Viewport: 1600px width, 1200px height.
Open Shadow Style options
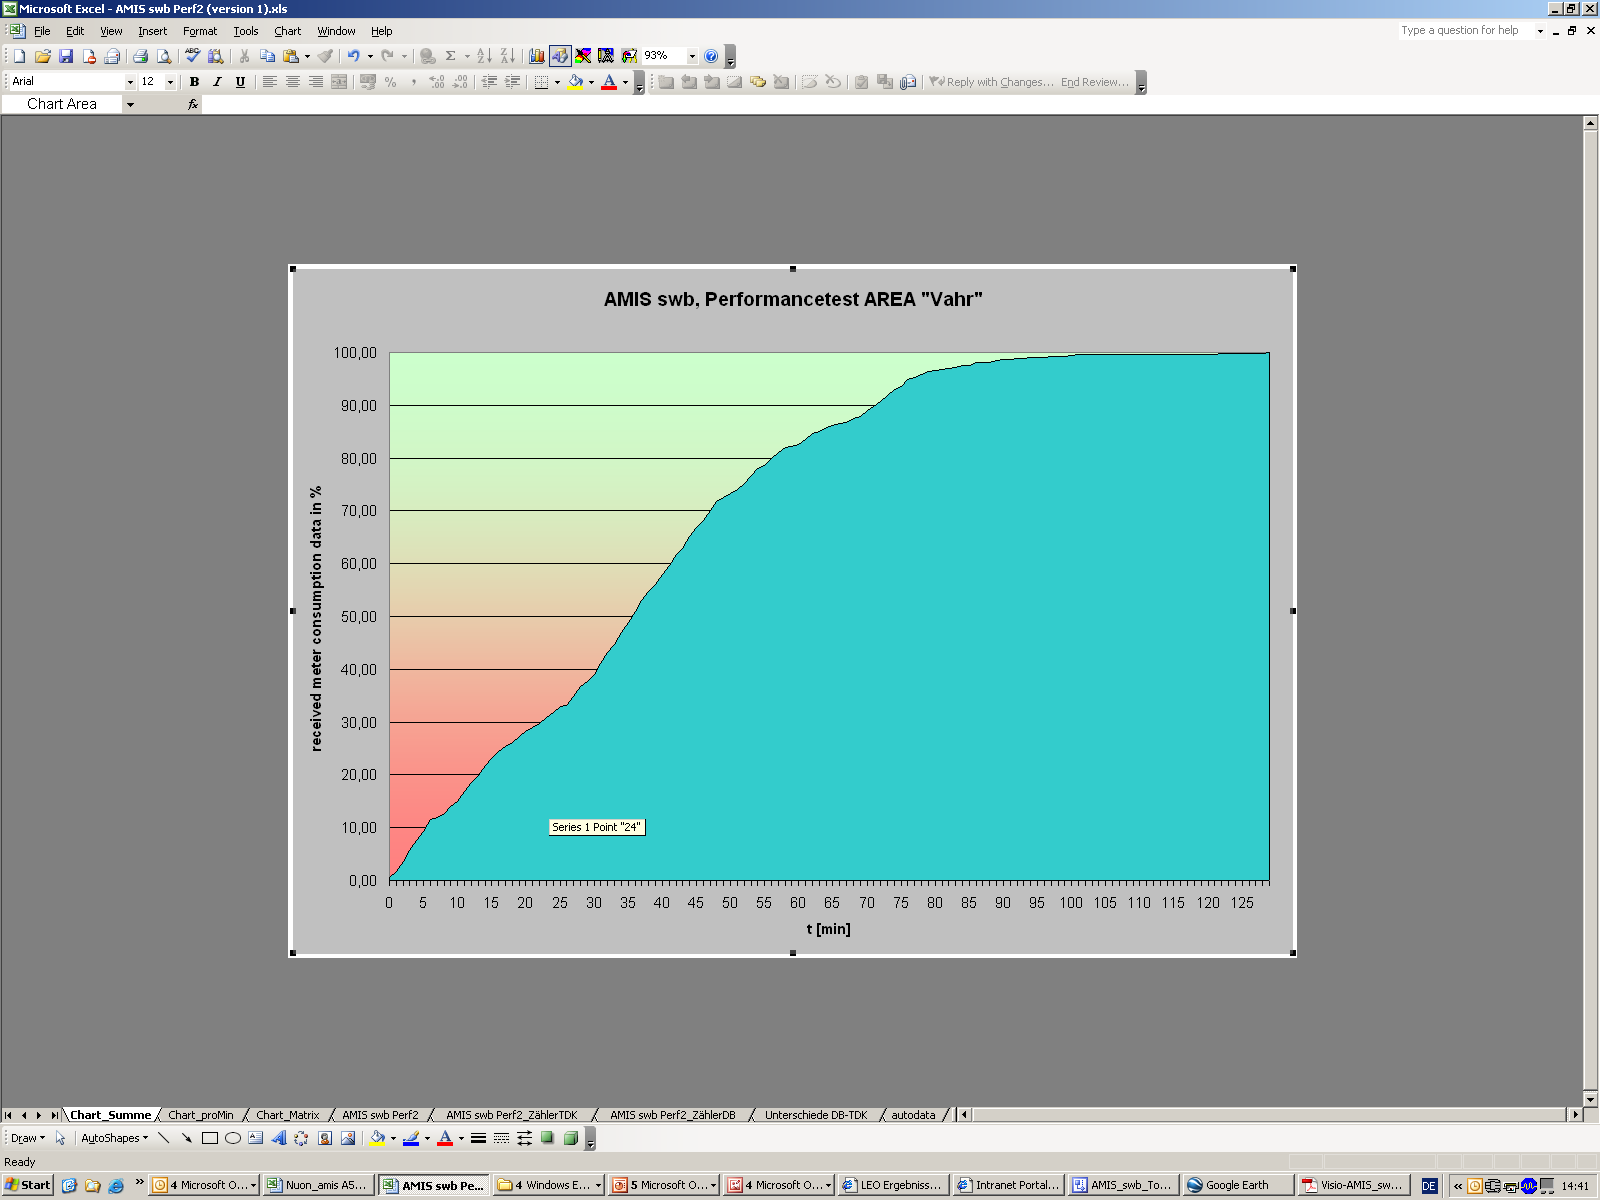click(x=547, y=1138)
